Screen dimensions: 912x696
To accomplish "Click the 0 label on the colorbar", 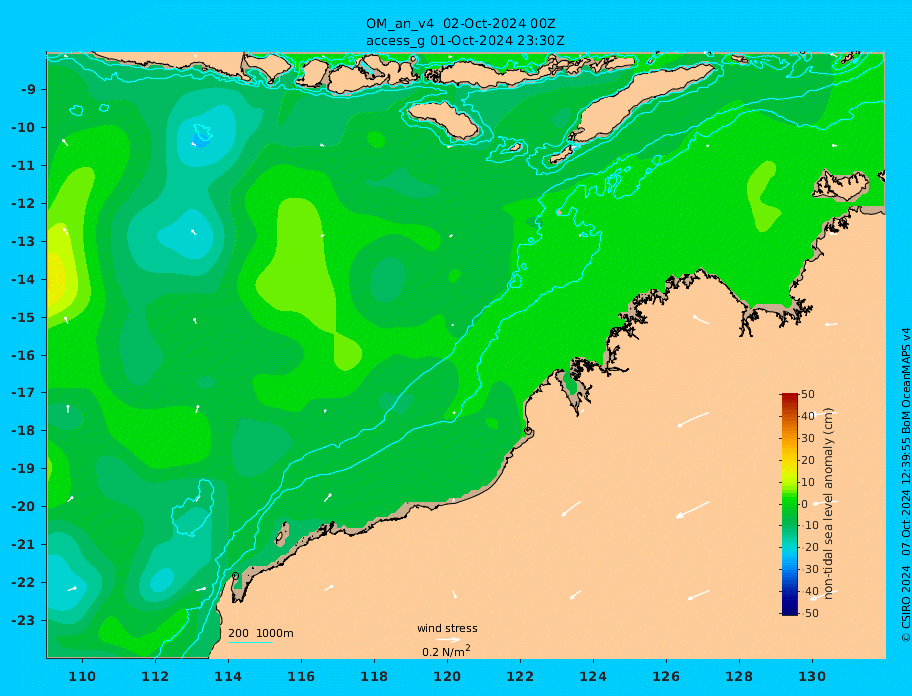I will pyautogui.click(x=805, y=504).
